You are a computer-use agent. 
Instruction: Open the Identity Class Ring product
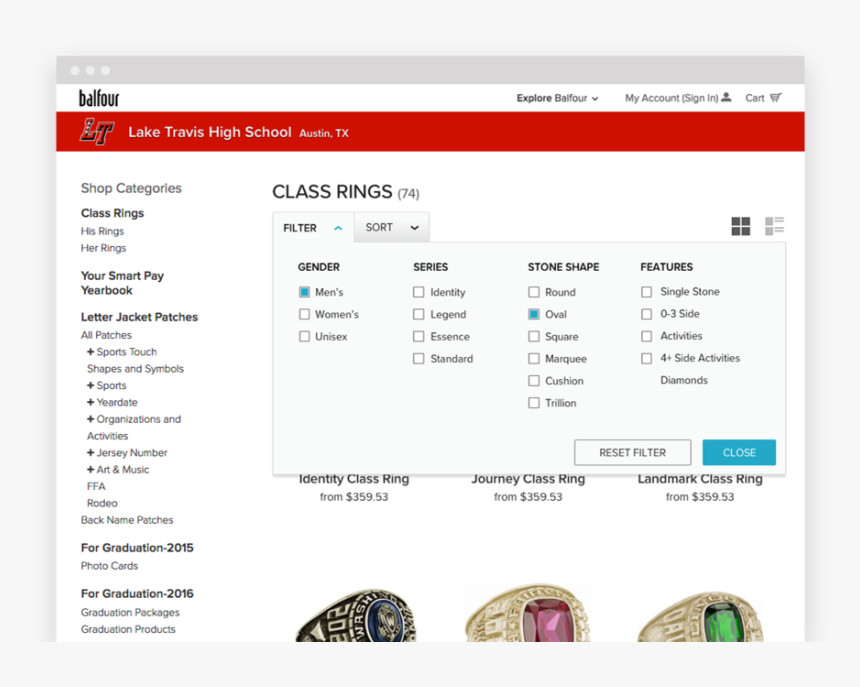click(x=354, y=480)
